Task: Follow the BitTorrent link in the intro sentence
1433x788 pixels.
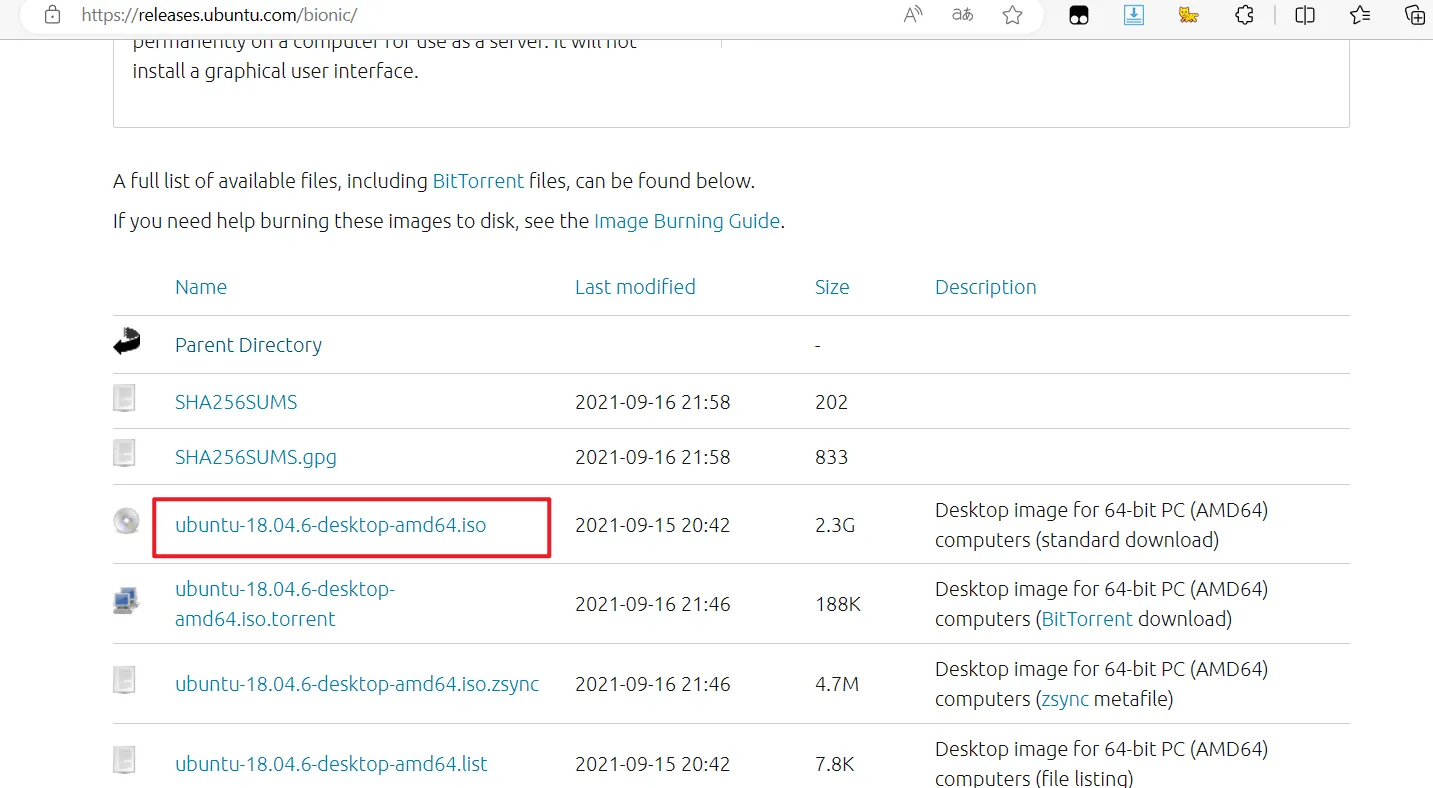Action: click(x=478, y=181)
